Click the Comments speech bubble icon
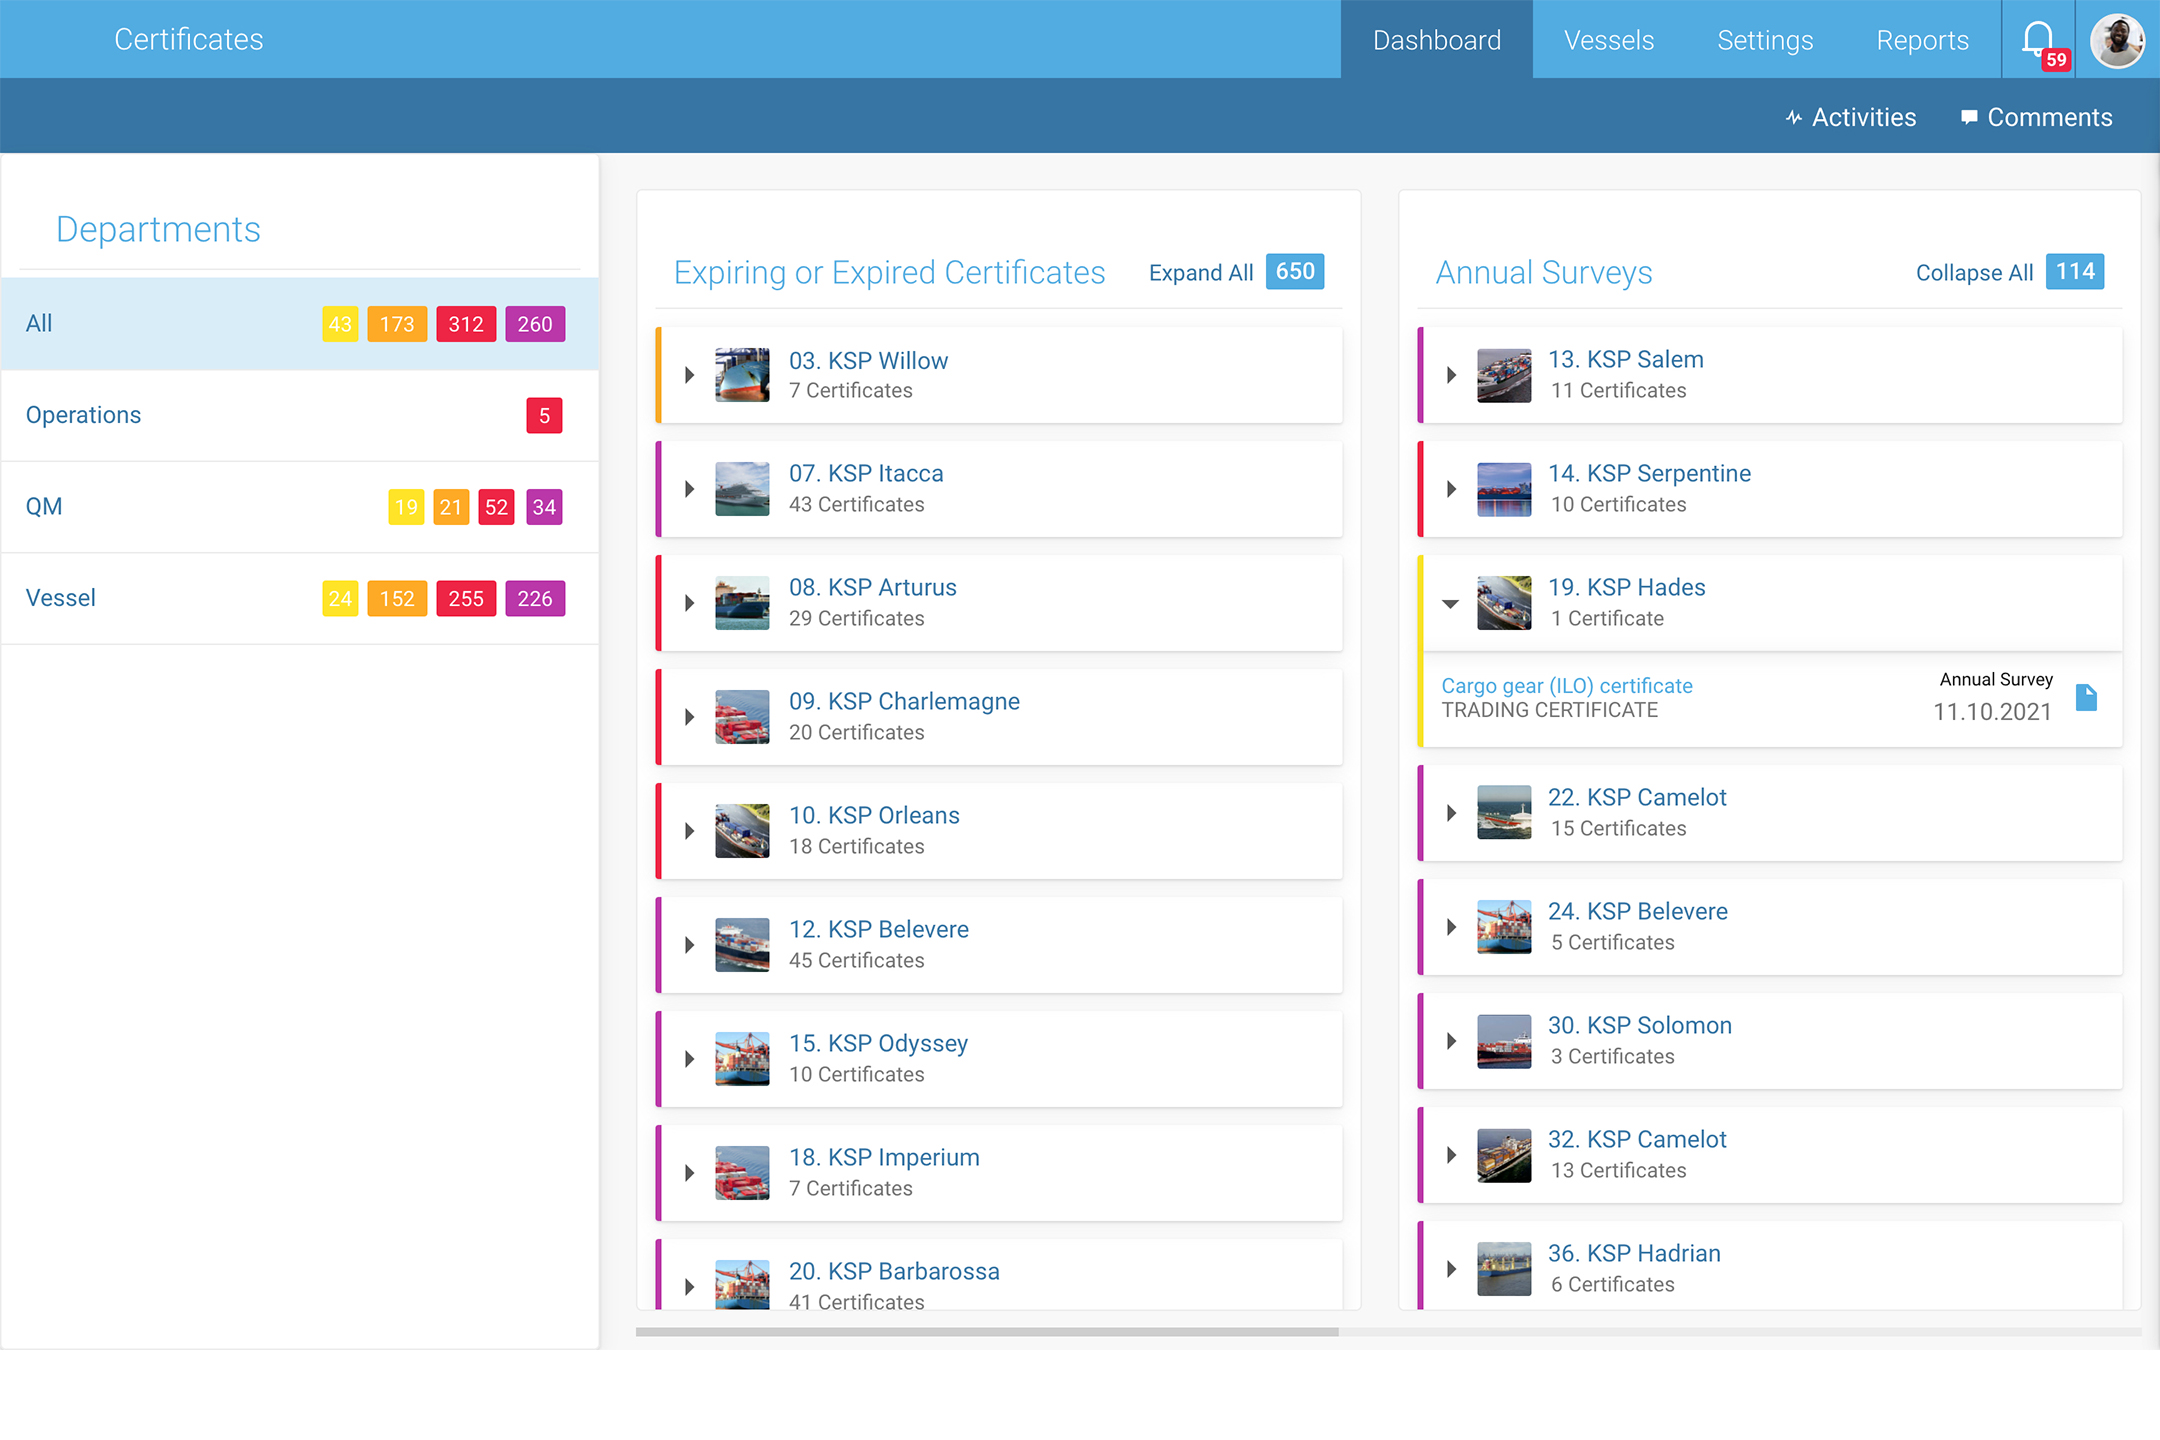This screenshot has height=1440, width=2160. point(1969,118)
